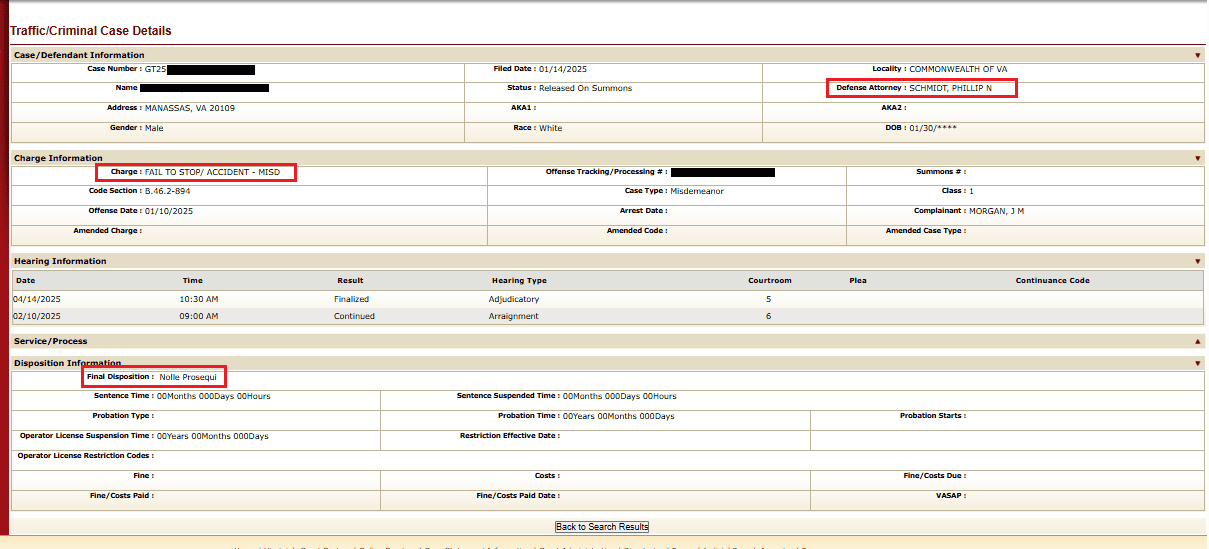The width and height of the screenshot is (1209, 549).
Task: Click the Released On Summons status value
Action: [585, 88]
